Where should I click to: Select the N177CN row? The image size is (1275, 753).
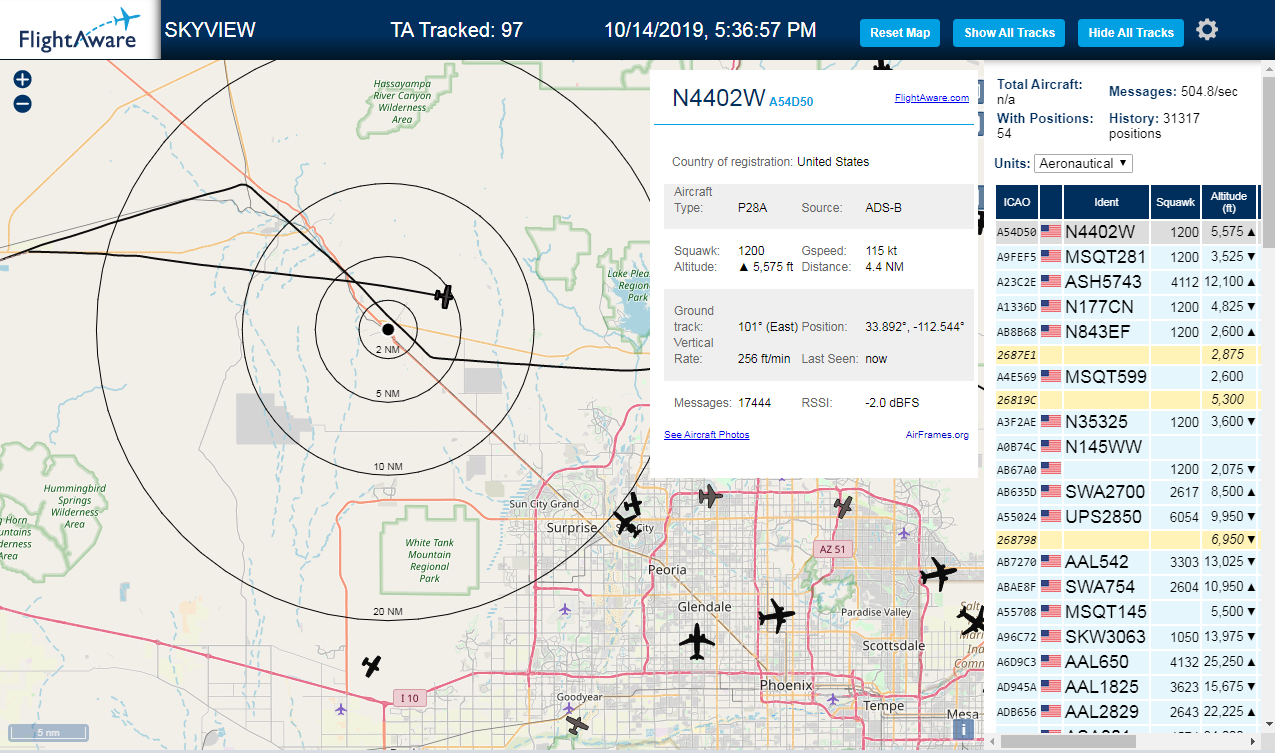click(x=1127, y=307)
